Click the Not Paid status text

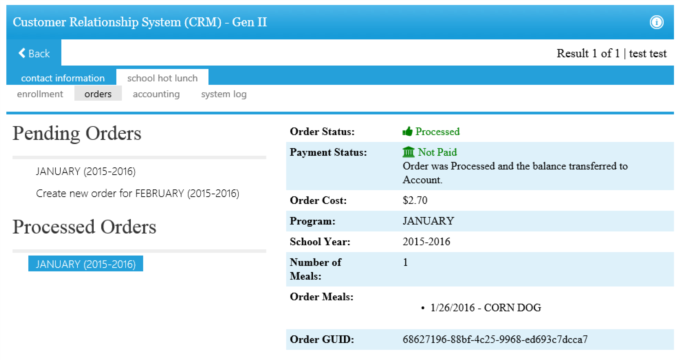[x=437, y=152]
